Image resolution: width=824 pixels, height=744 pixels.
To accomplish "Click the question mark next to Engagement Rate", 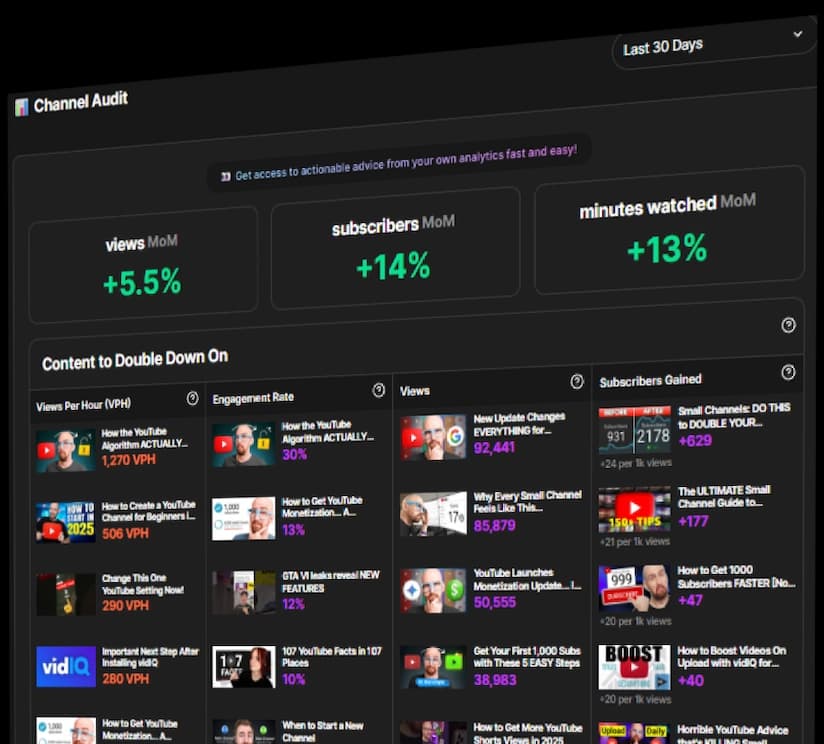I will click(x=379, y=390).
